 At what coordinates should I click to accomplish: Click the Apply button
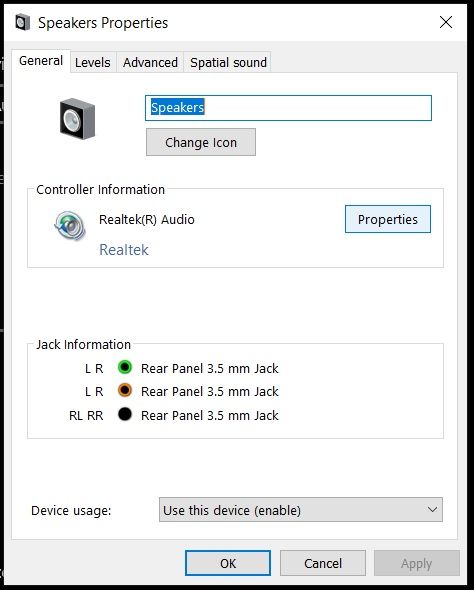(416, 563)
